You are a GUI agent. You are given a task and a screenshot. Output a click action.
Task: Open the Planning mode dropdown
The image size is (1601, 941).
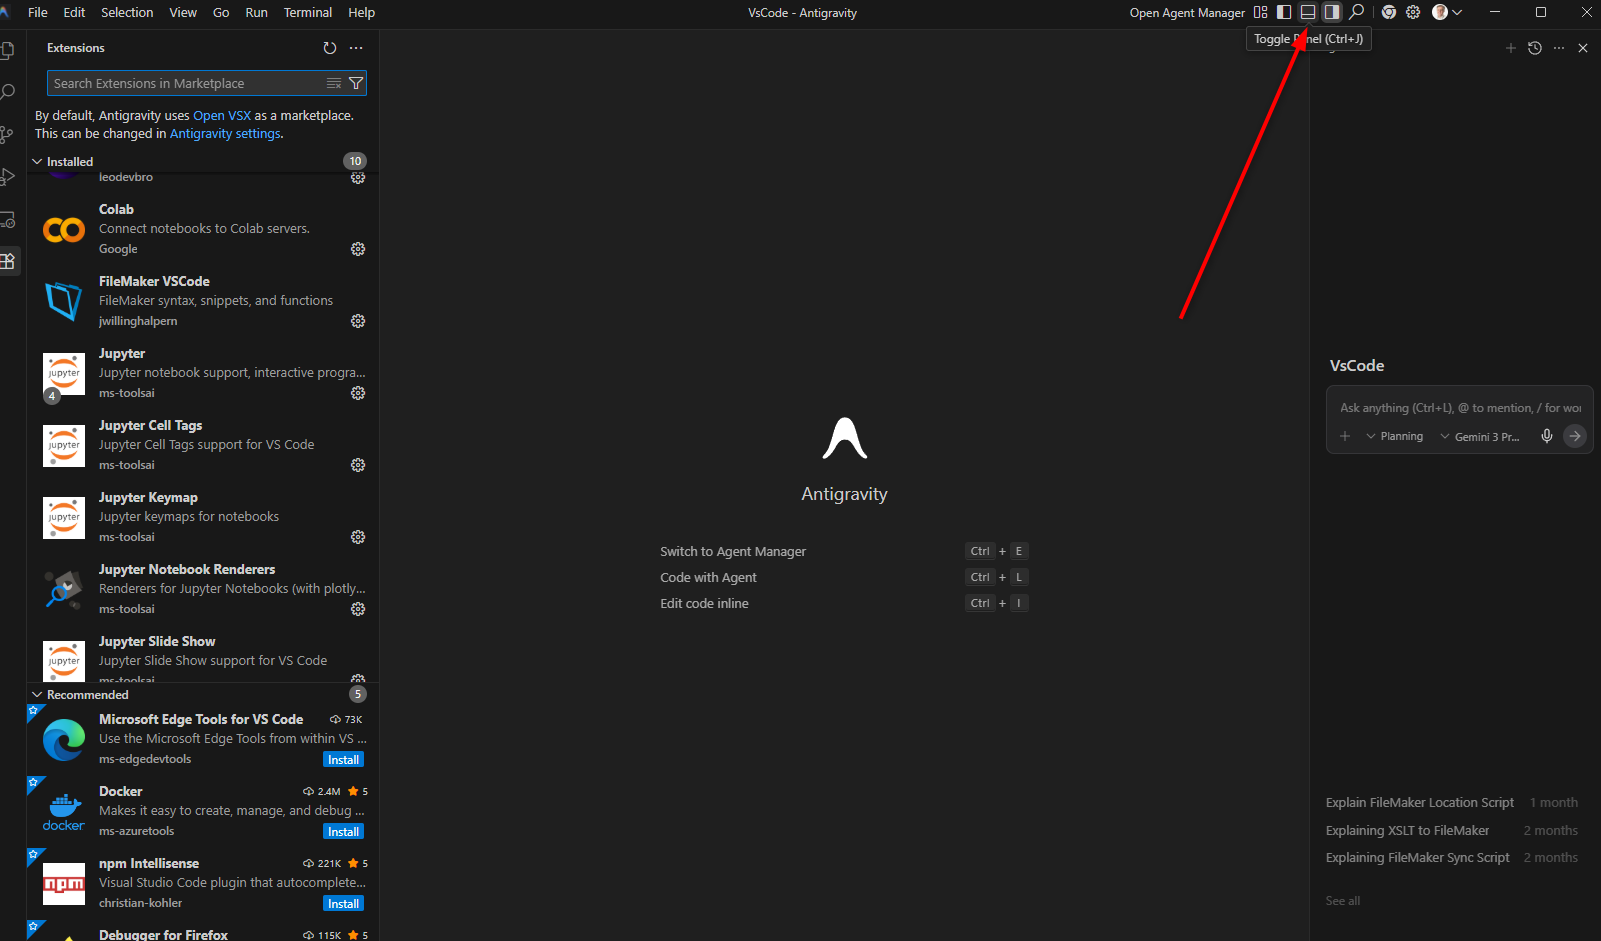[1395, 436]
